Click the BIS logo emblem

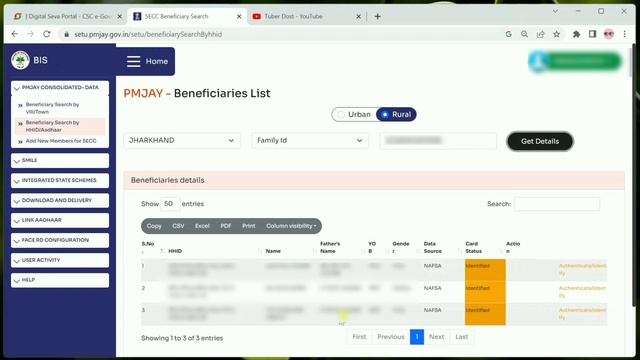(x=20, y=60)
